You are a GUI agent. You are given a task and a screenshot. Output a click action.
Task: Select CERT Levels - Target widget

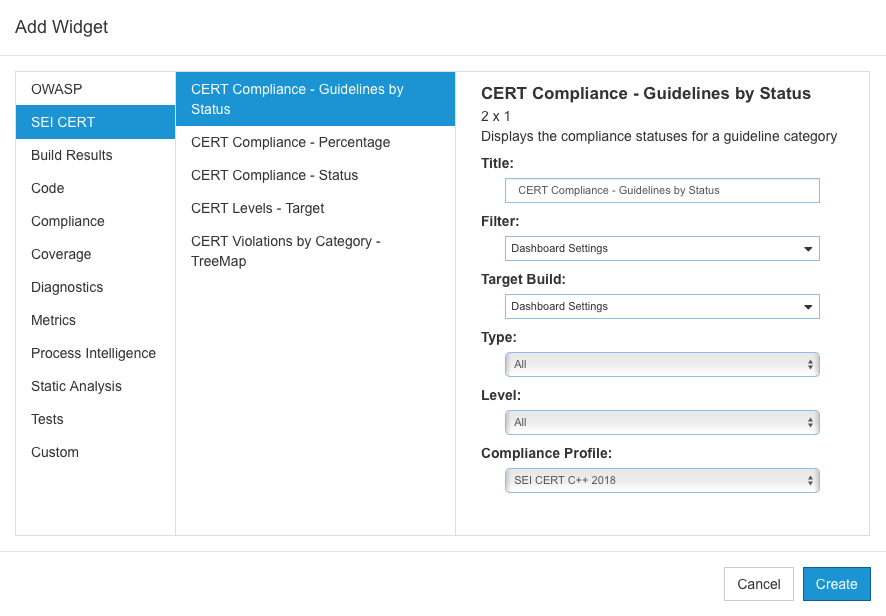pos(315,209)
